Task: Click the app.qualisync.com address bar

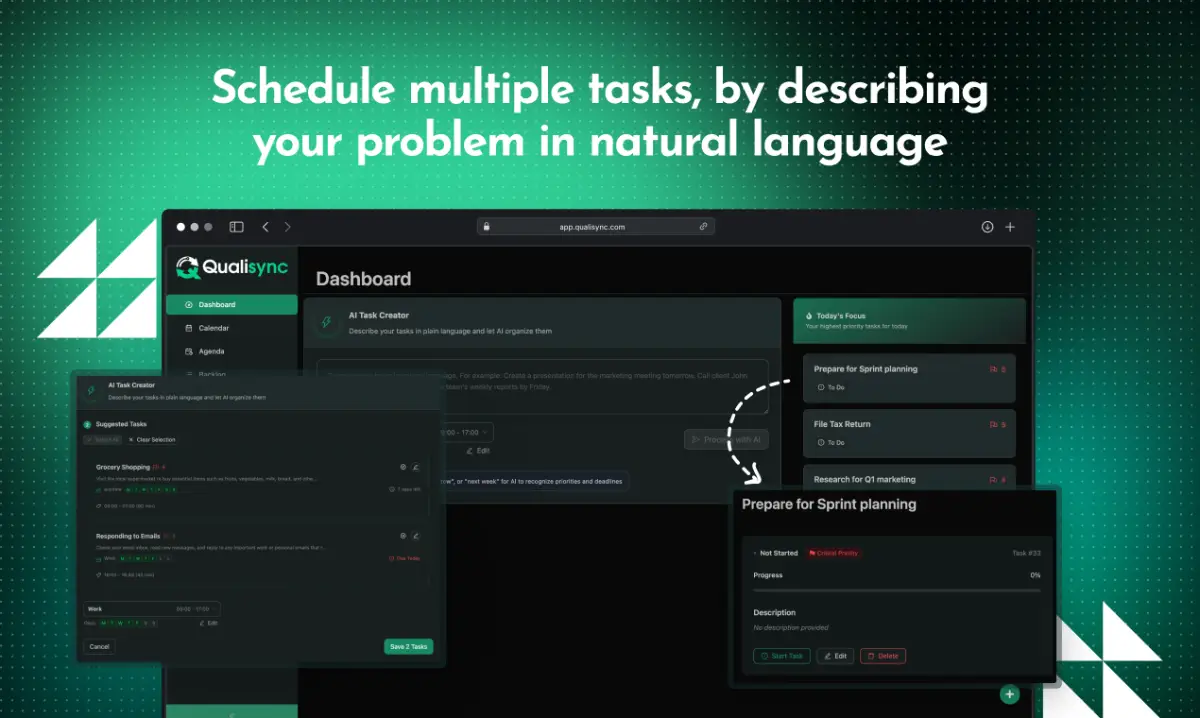Action: (x=595, y=227)
